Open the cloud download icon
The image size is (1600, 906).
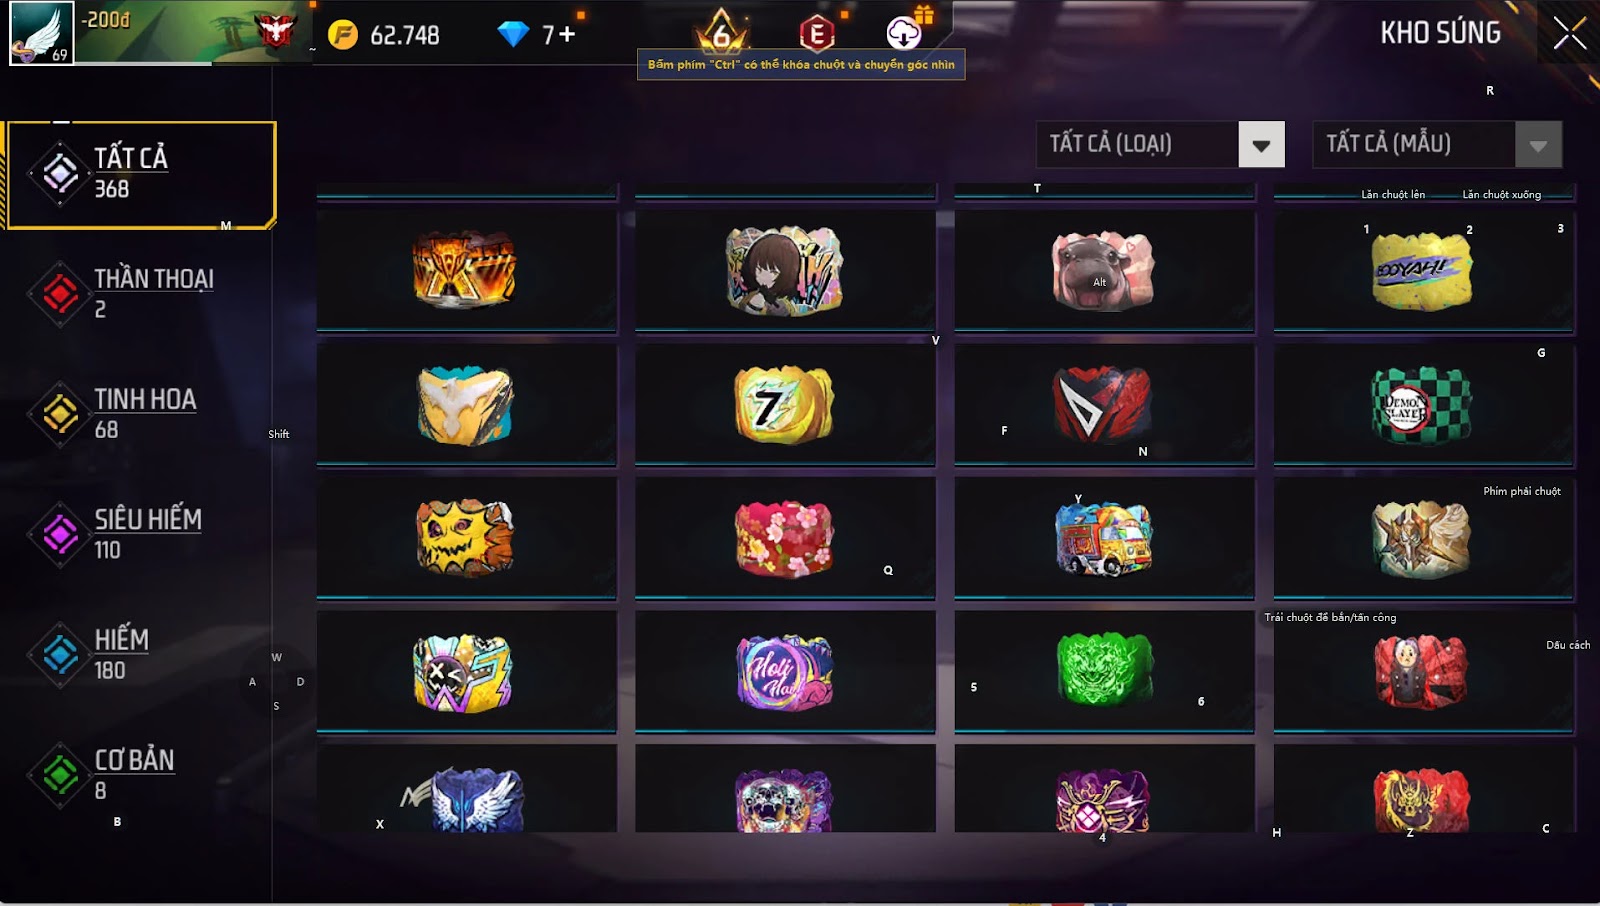point(904,33)
